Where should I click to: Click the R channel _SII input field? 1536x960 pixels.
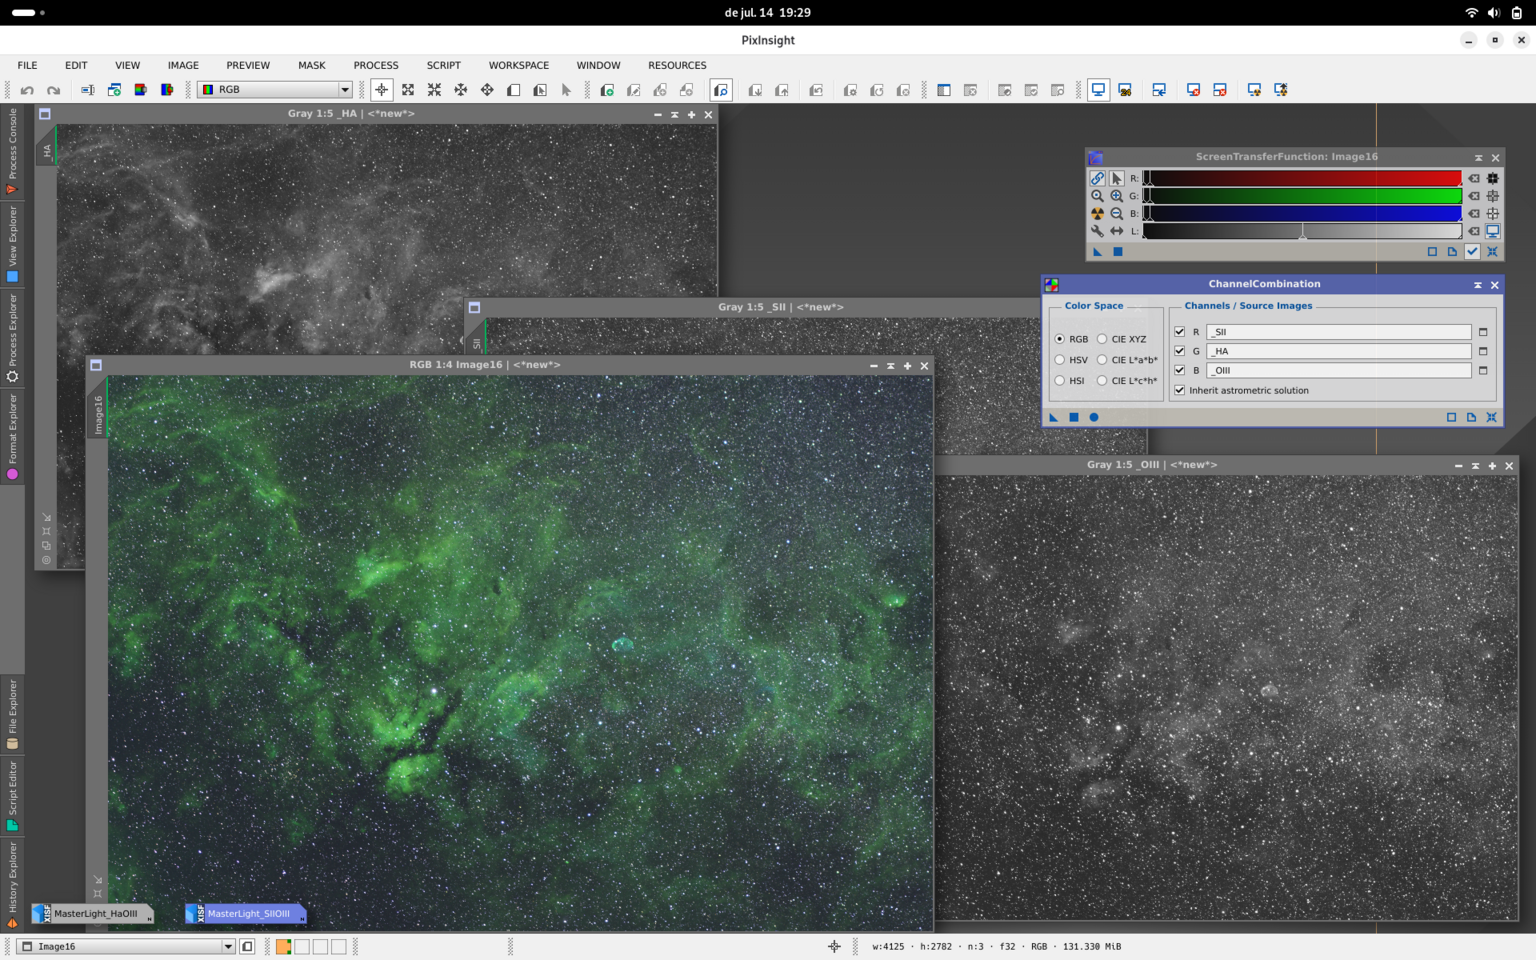pos(1338,332)
